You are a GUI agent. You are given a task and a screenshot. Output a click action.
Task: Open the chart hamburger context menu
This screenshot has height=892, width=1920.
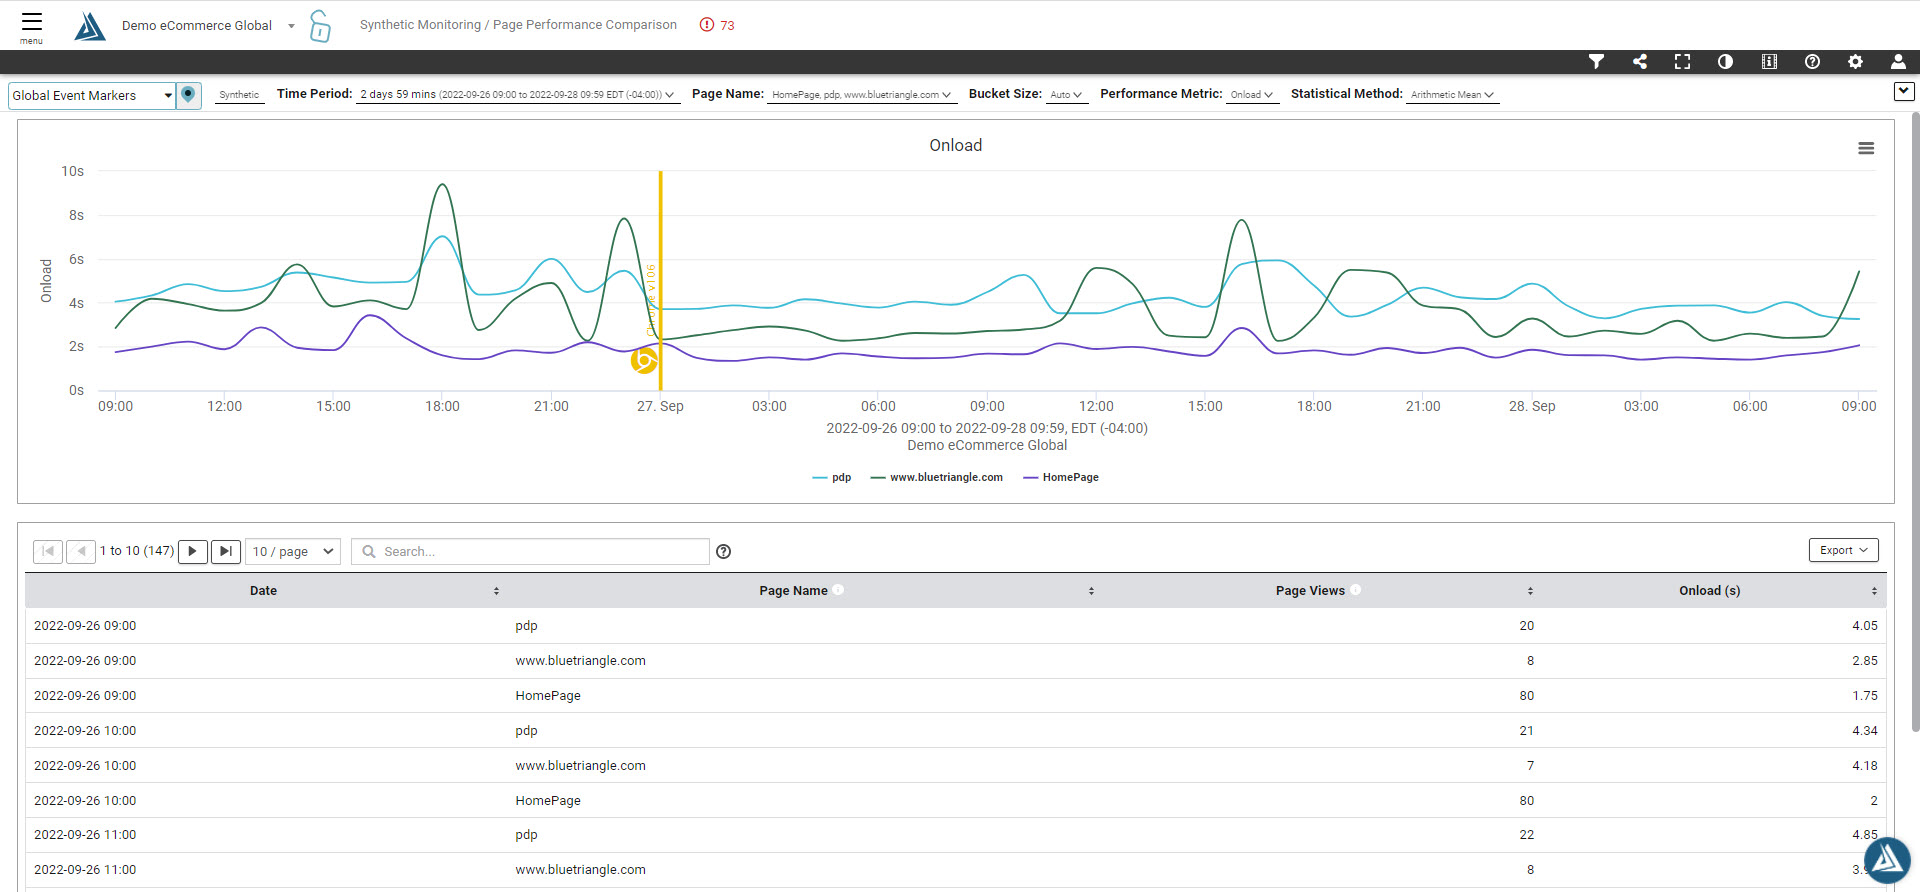(x=1866, y=148)
